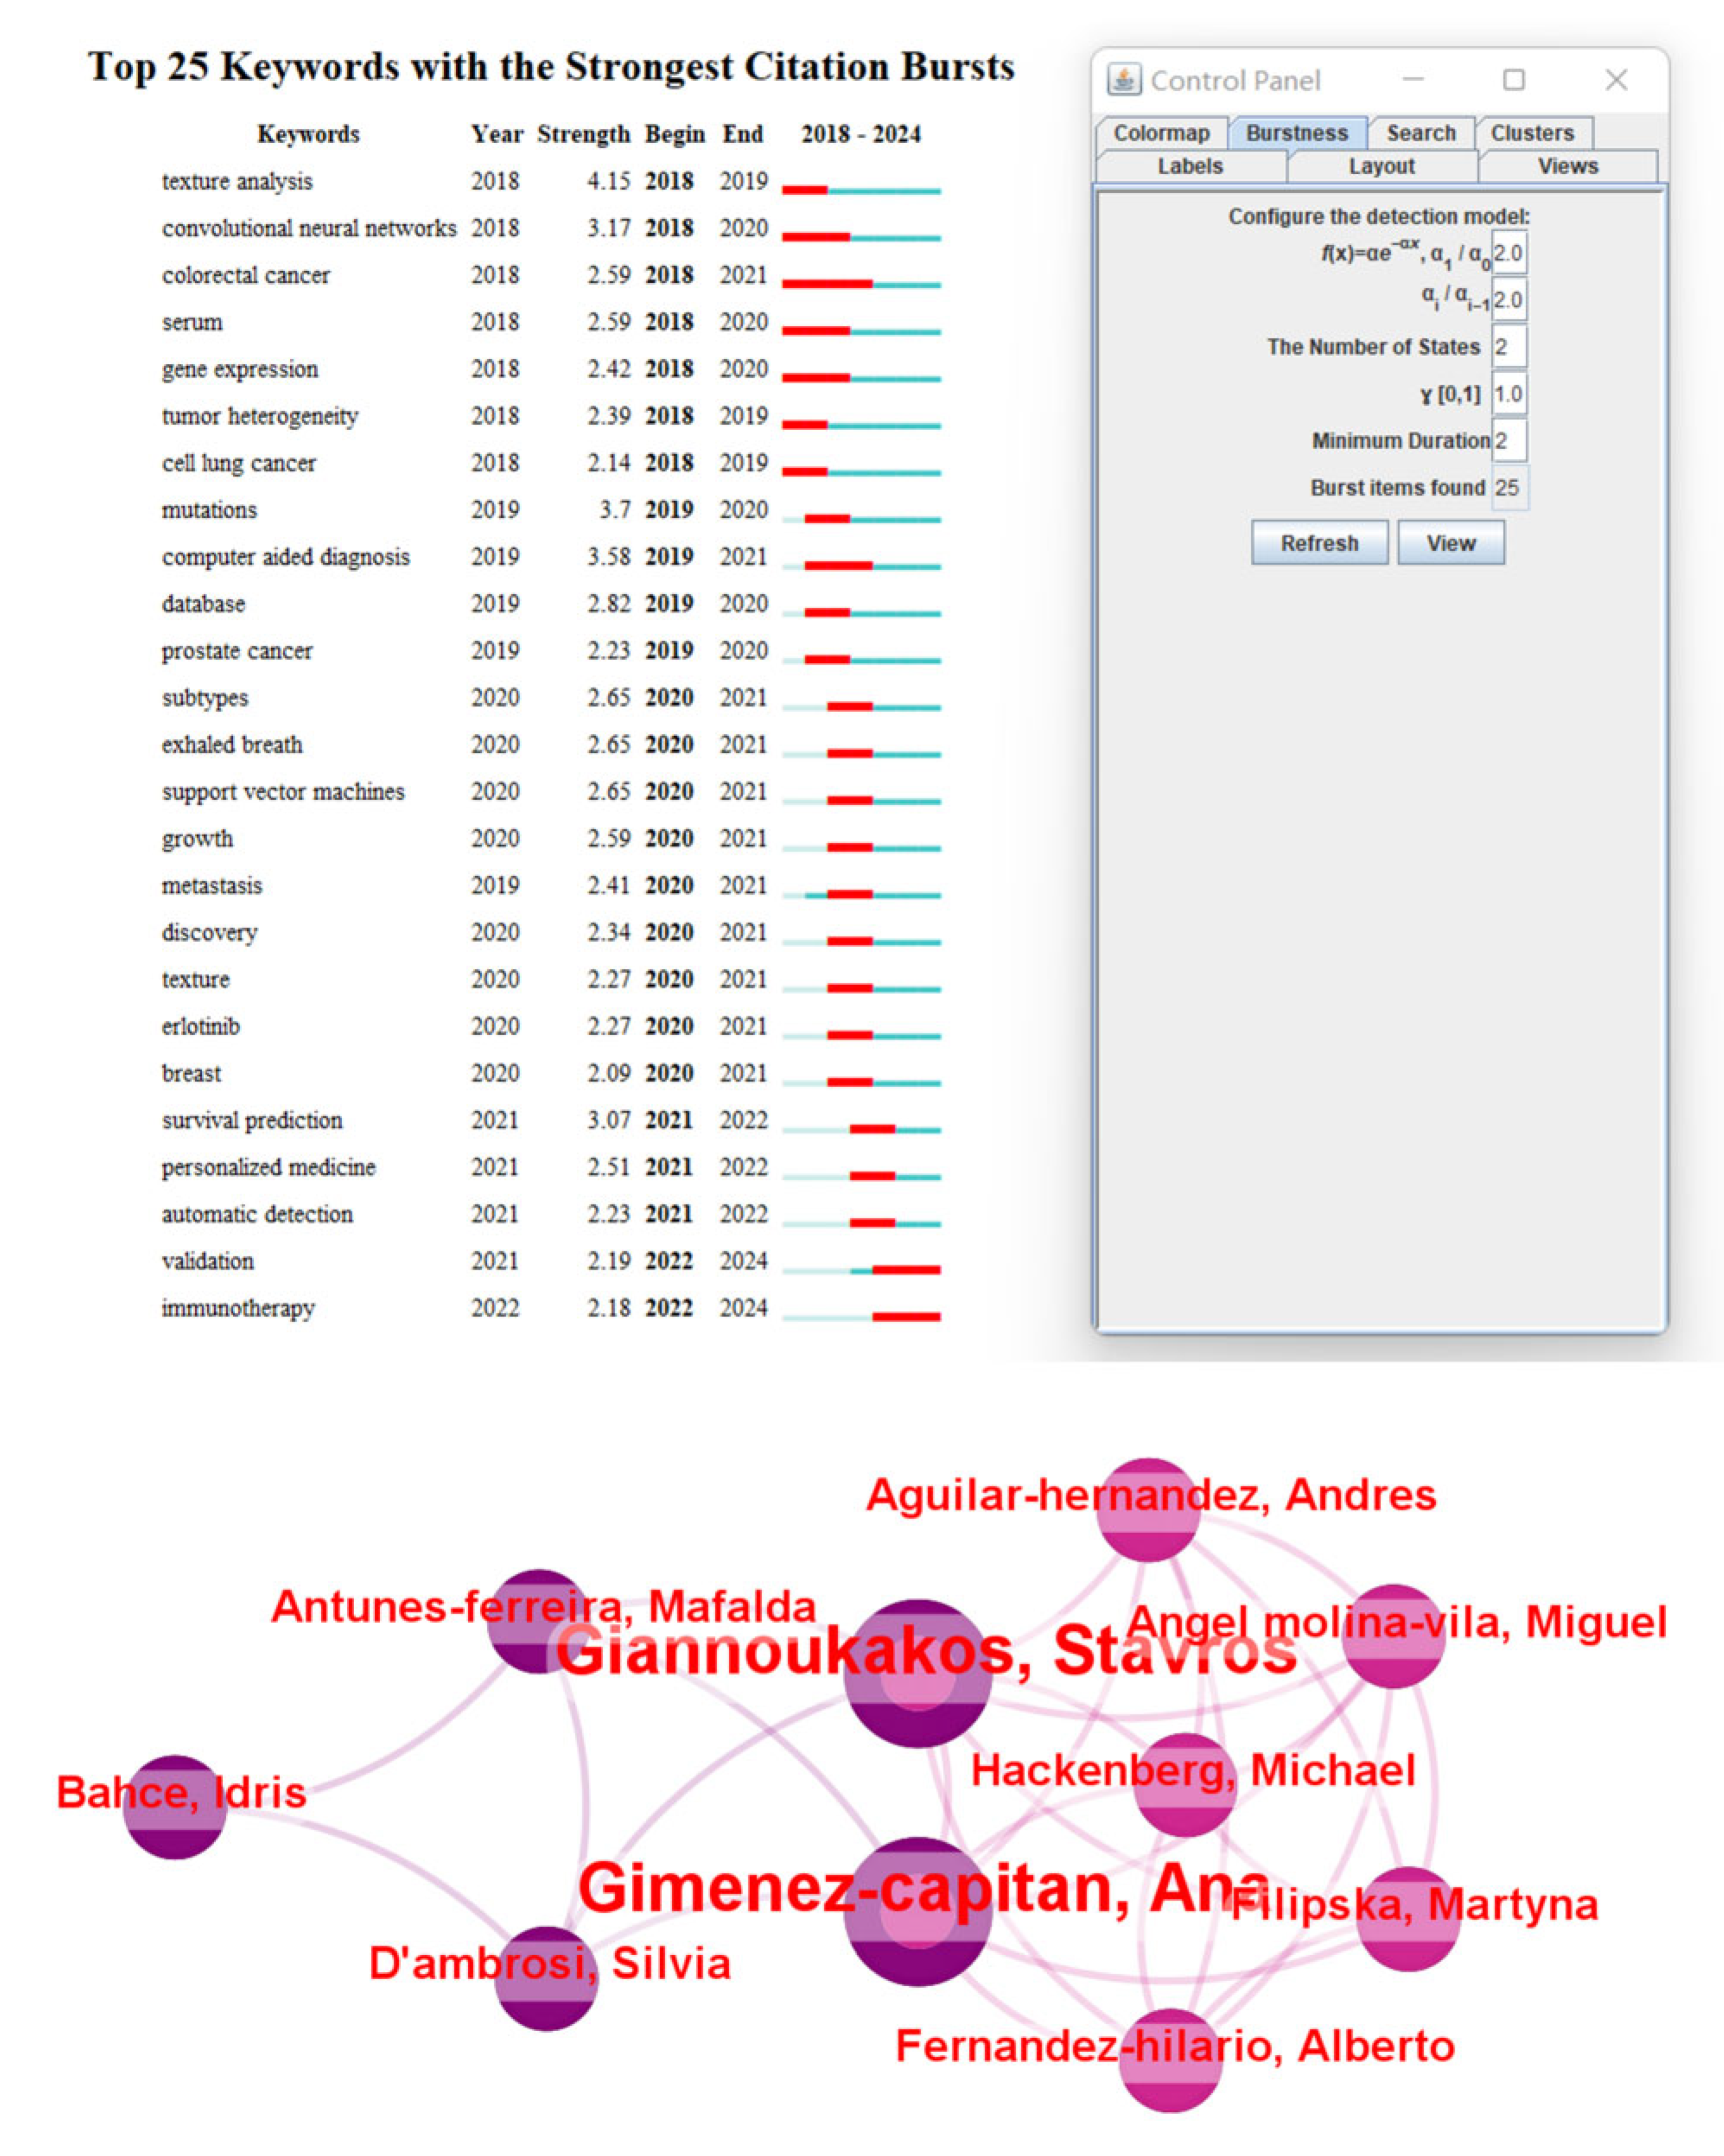Image resolution: width=1724 pixels, height=2156 pixels.
Task: Select the Fernandez-hilario, Alberto node
Action: (x=1170, y=2060)
